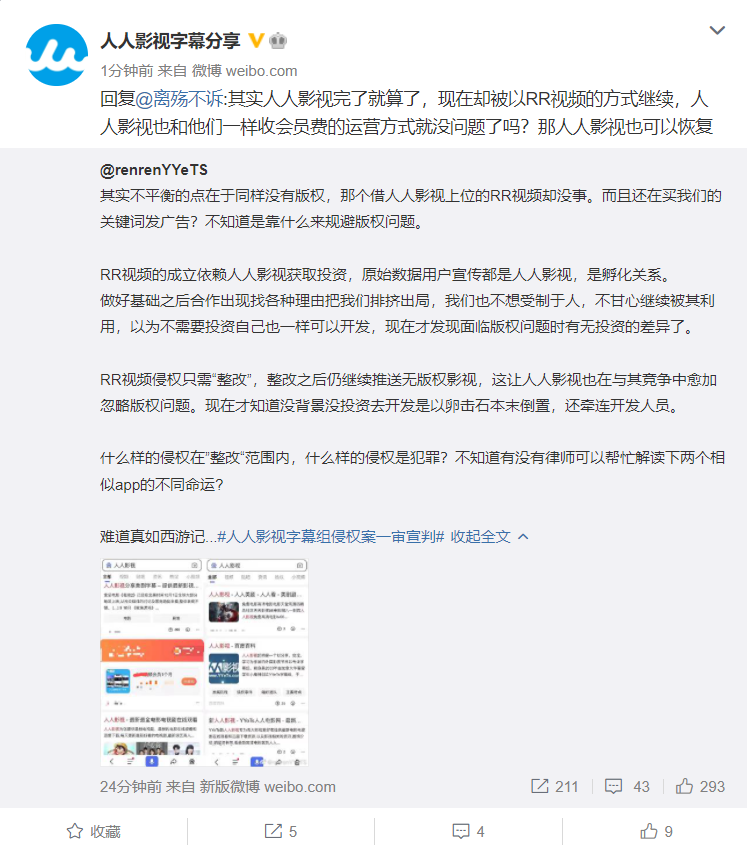Screen dimensions: 747x852
Task: Open the 人人影视字幕分享 username link
Action: [170, 41]
